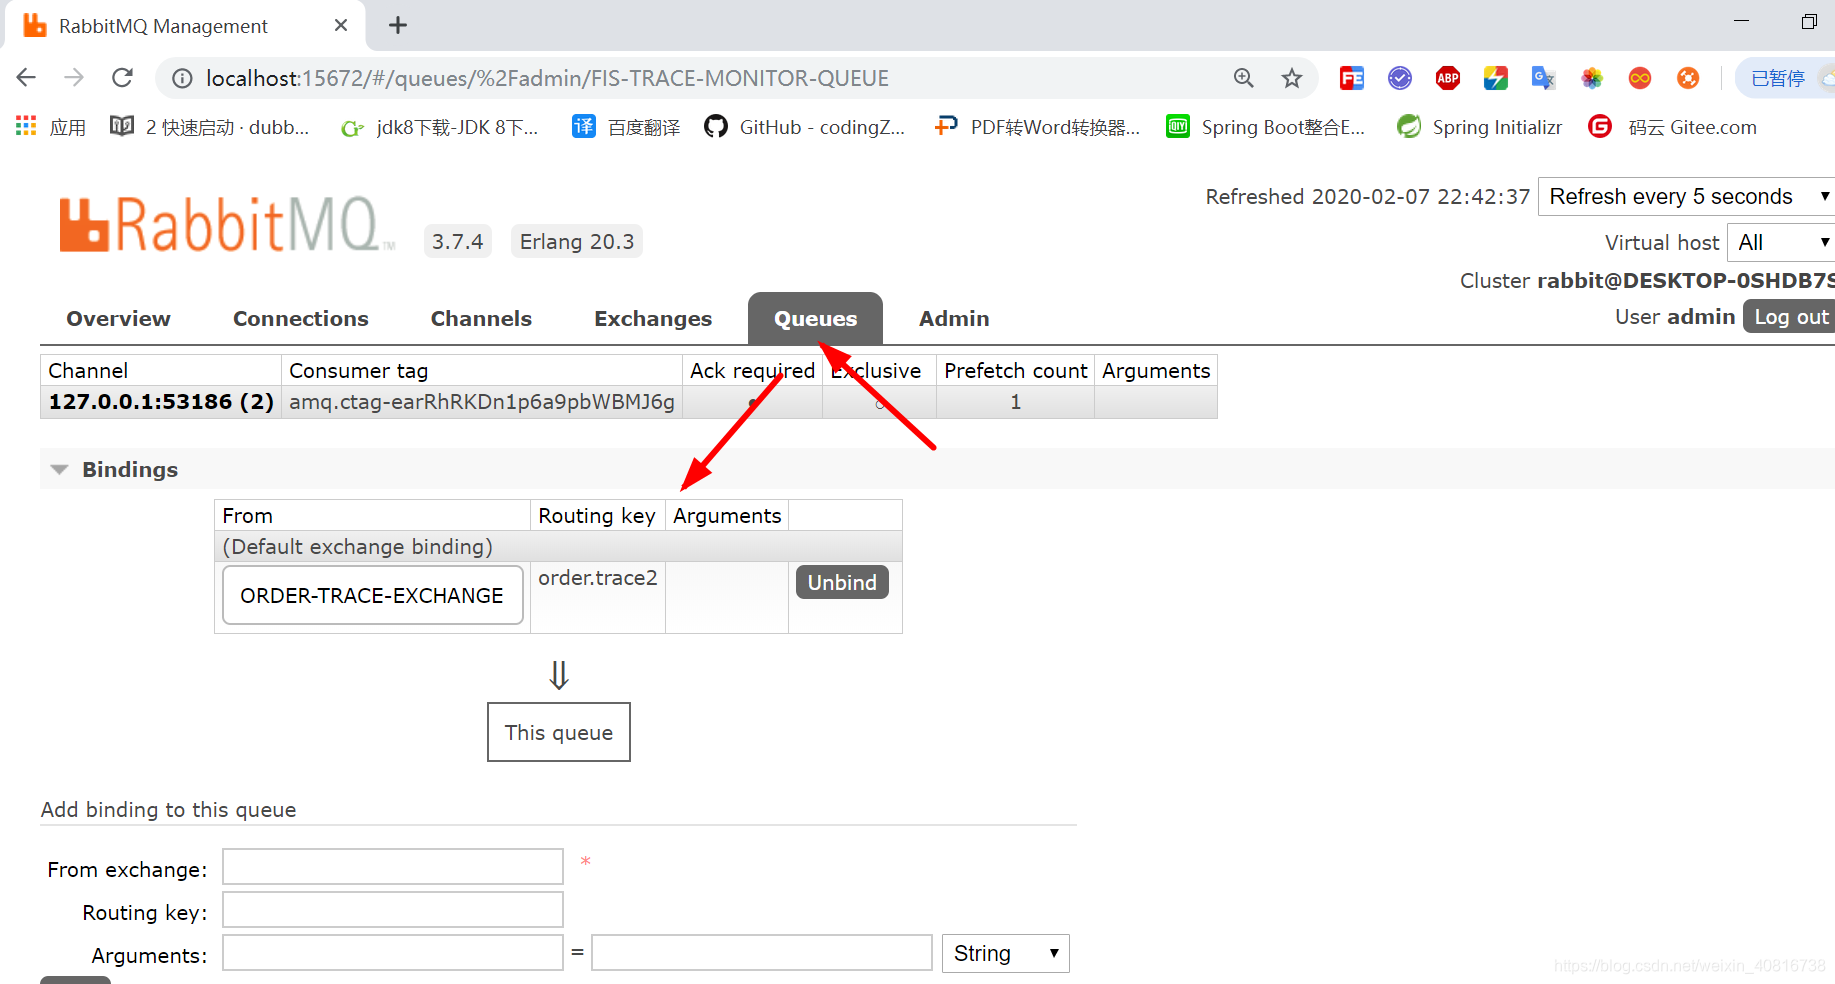Close the RabbitMQ Management tab

(x=341, y=25)
